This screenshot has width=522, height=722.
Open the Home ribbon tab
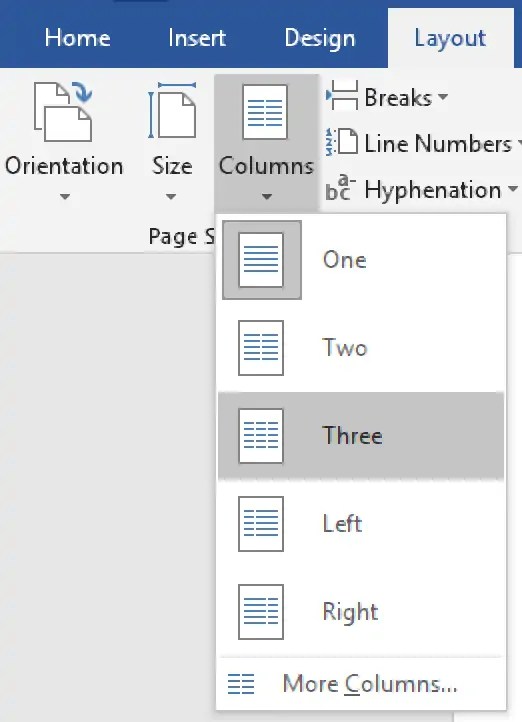click(x=77, y=38)
